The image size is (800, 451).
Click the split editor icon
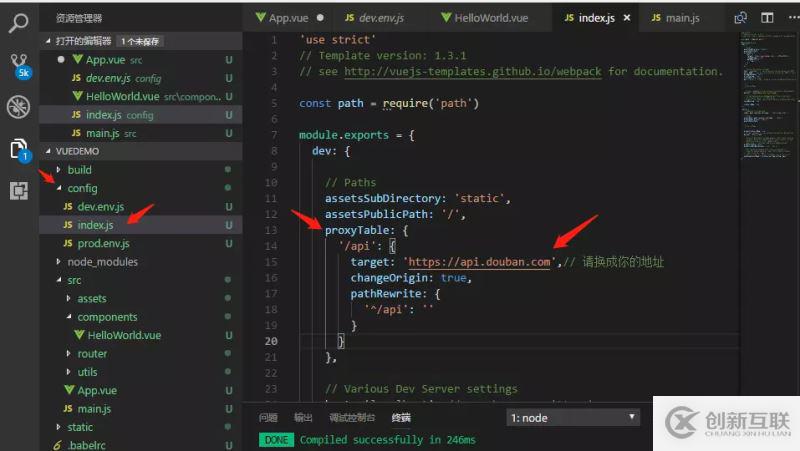click(x=767, y=18)
